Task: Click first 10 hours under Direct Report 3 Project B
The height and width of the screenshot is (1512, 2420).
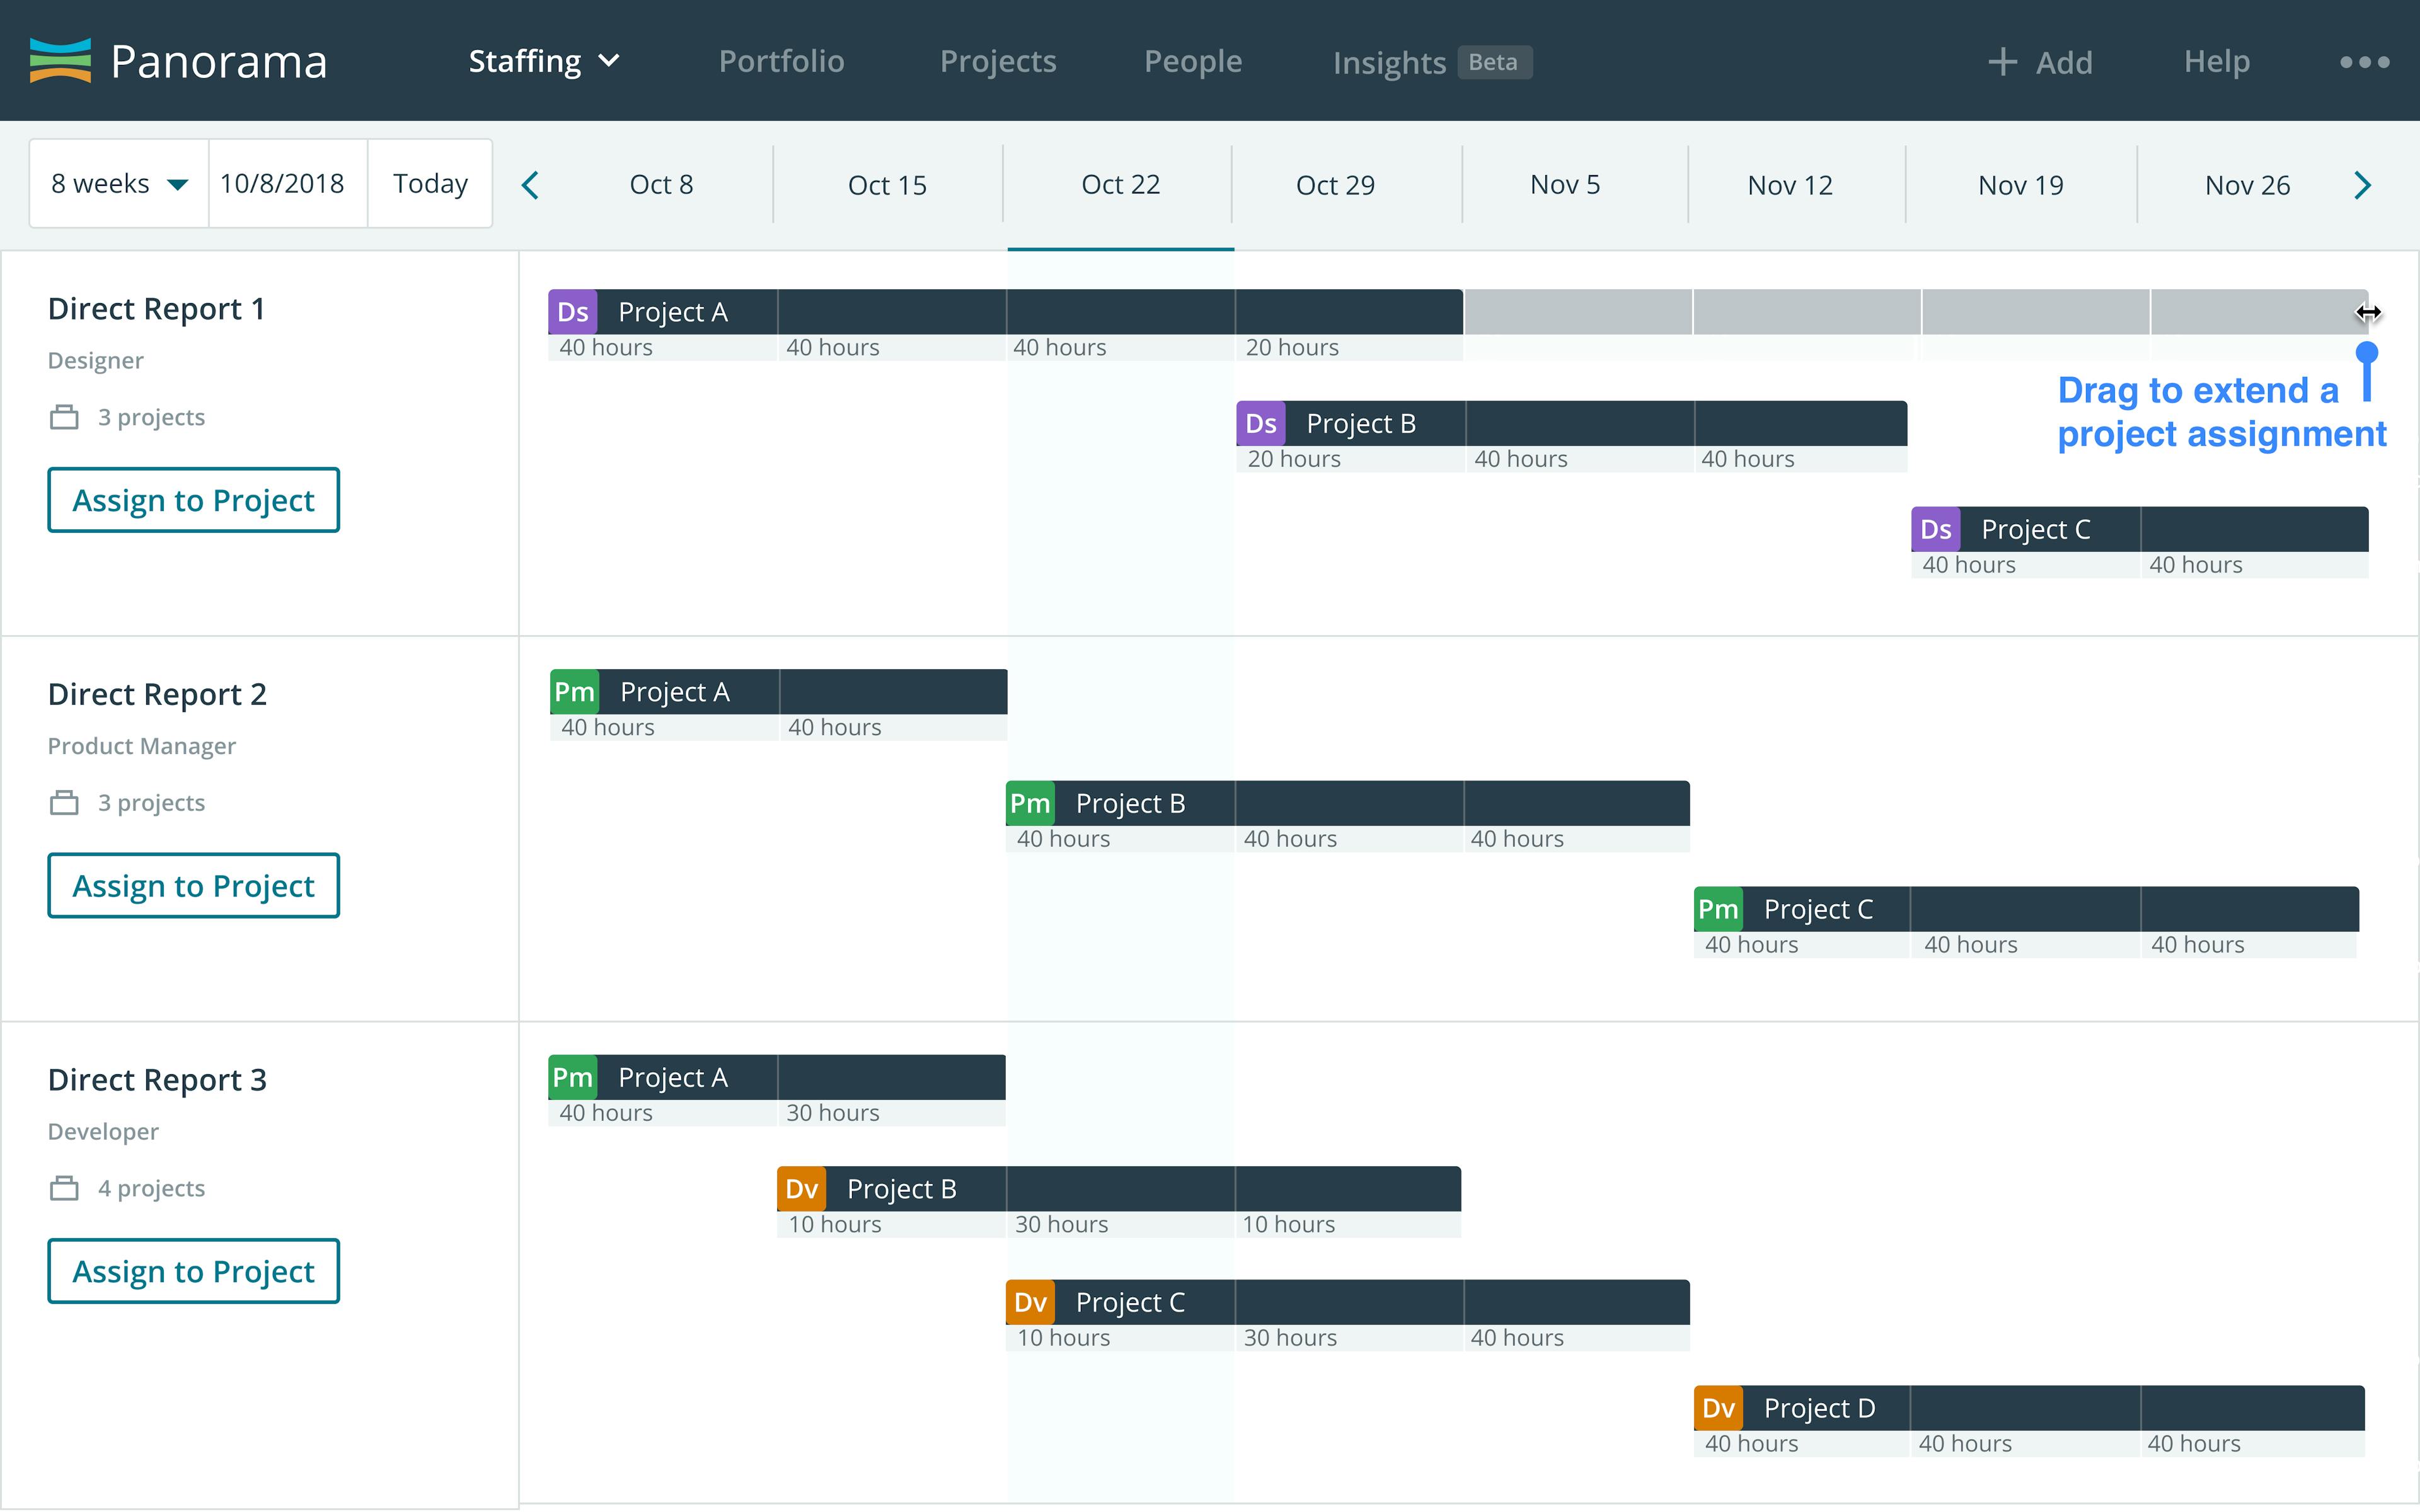Action: (835, 1224)
